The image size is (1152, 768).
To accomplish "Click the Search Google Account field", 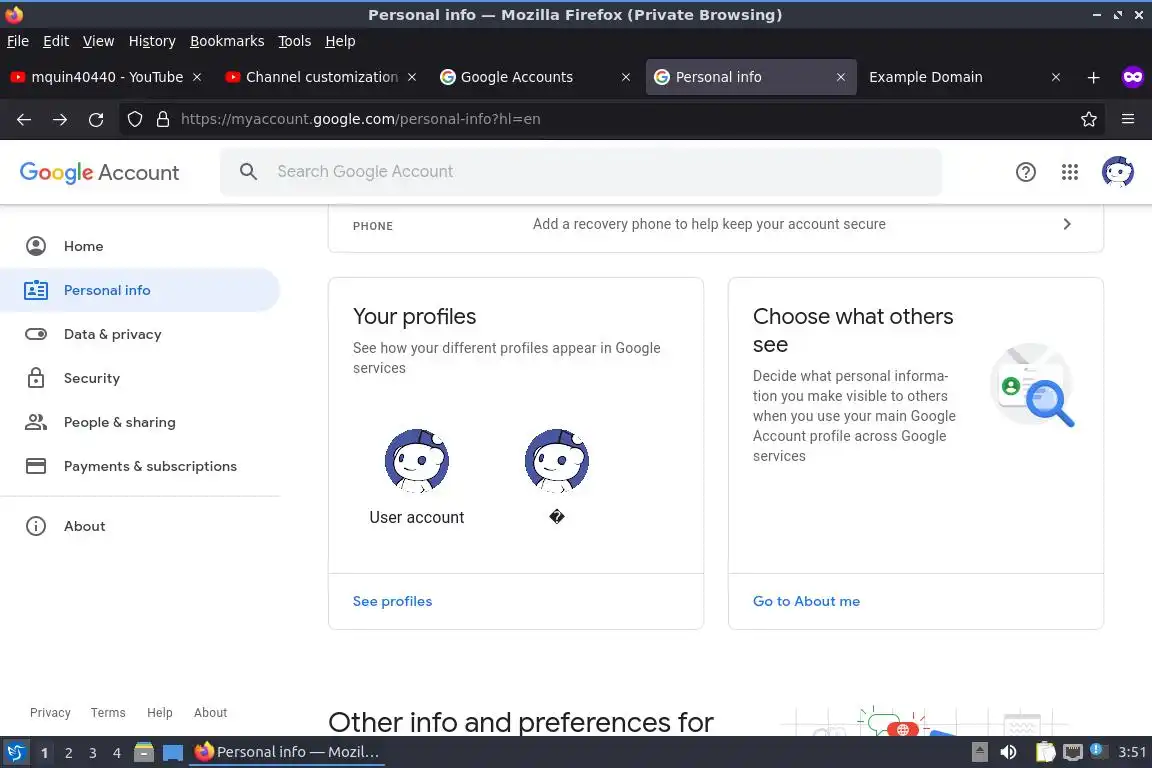I will 580,172.
